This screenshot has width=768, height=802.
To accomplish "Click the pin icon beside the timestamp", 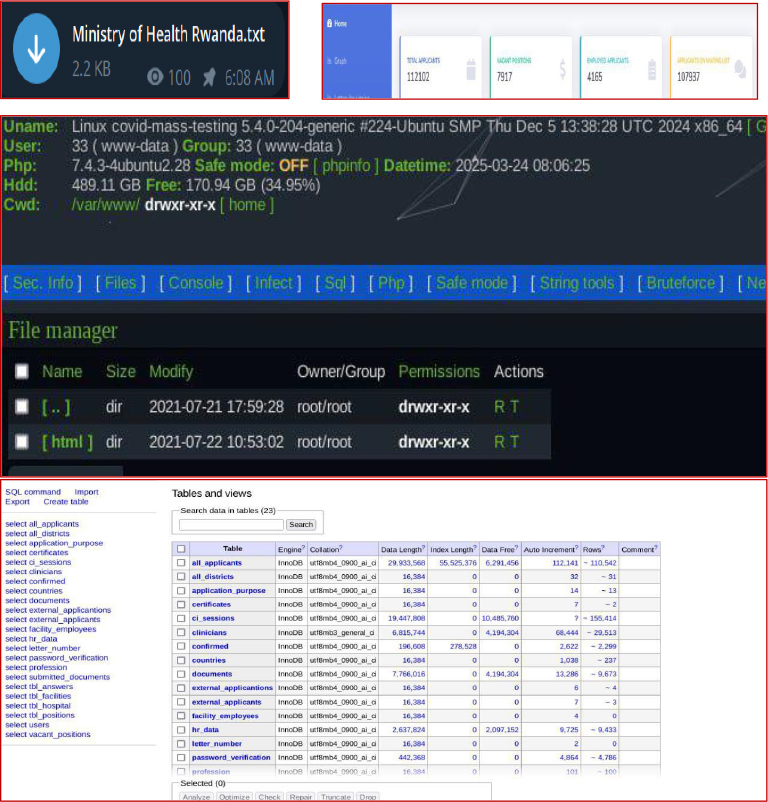I will (209, 77).
